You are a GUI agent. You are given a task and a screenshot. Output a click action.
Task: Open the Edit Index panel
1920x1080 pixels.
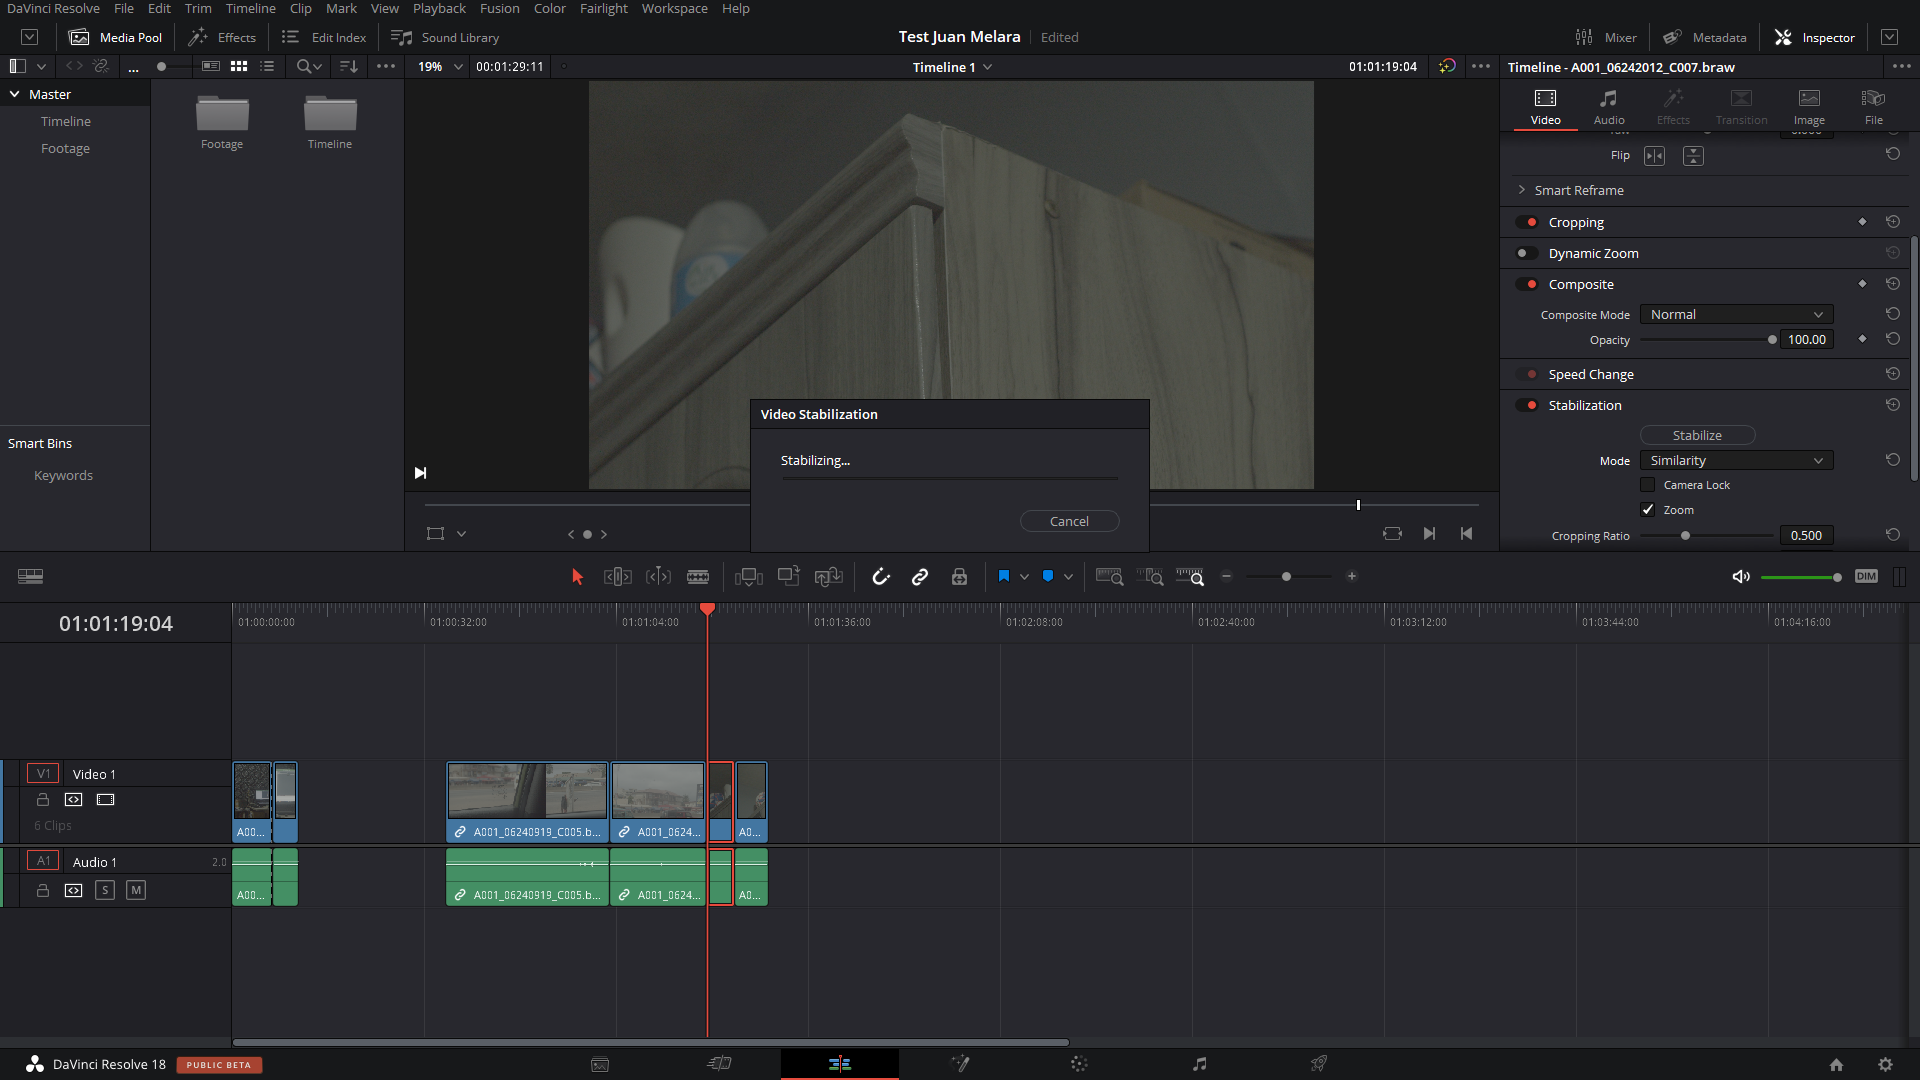coord(324,37)
